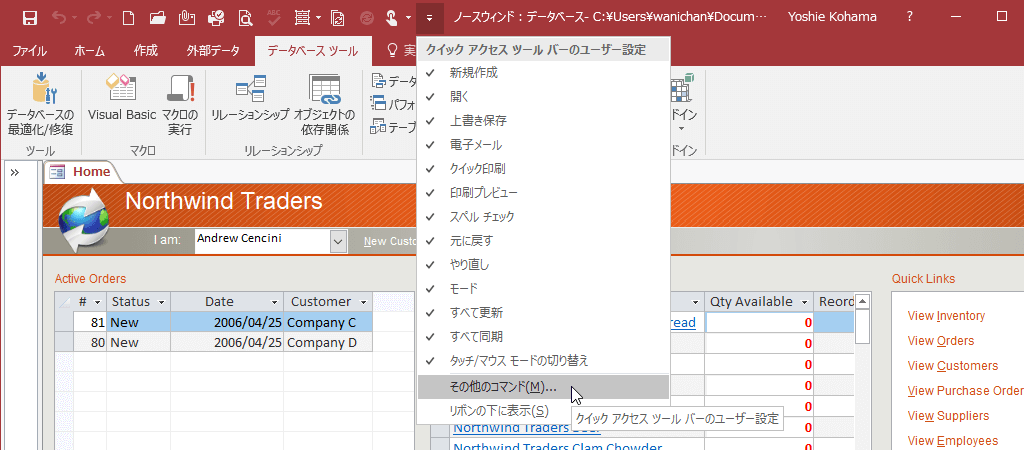The image size is (1024, 450).
Task: Open the View Suppliers quick link
Action: coord(948,416)
